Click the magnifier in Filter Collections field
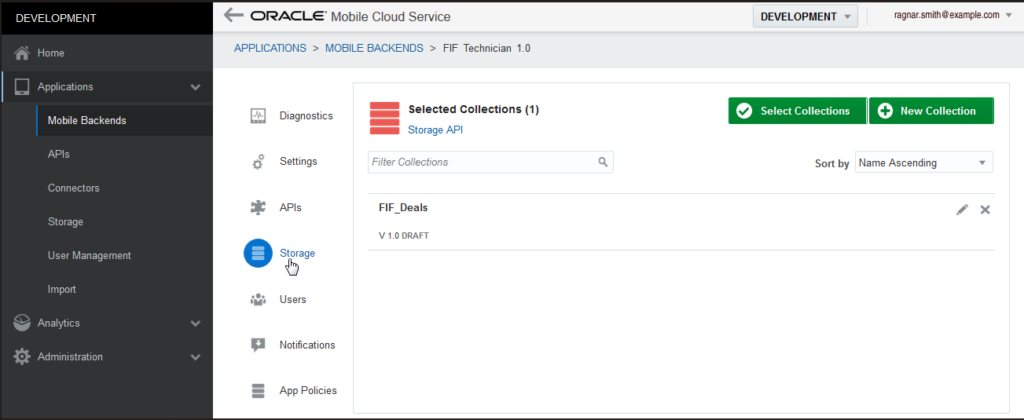This screenshot has width=1024, height=420. point(603,162)
